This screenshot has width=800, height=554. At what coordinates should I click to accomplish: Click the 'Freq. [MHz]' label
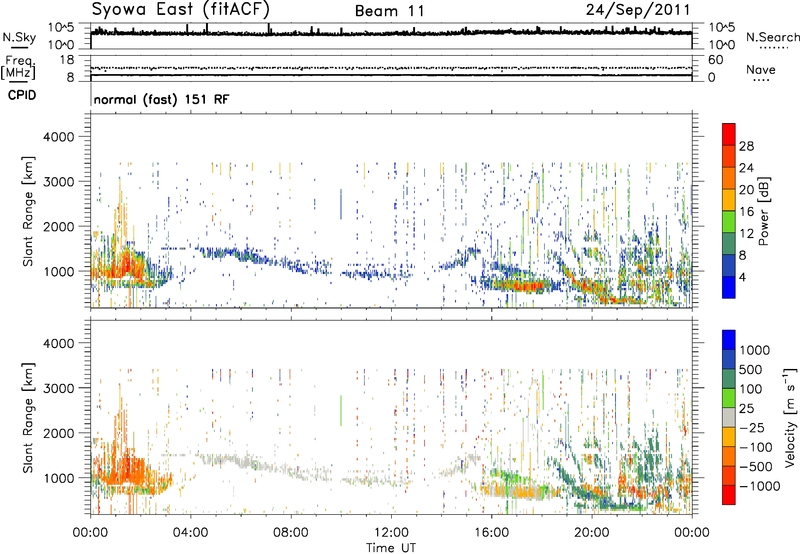pos(18,67)
